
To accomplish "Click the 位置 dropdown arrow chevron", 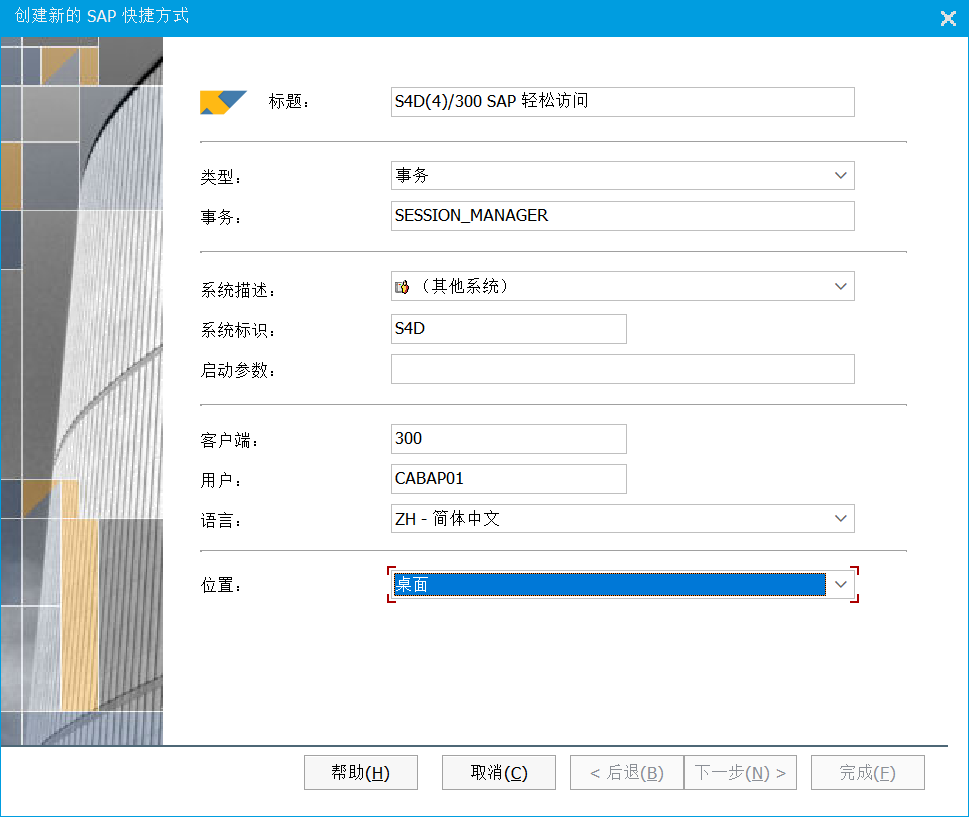I will (x=840, y=585).
